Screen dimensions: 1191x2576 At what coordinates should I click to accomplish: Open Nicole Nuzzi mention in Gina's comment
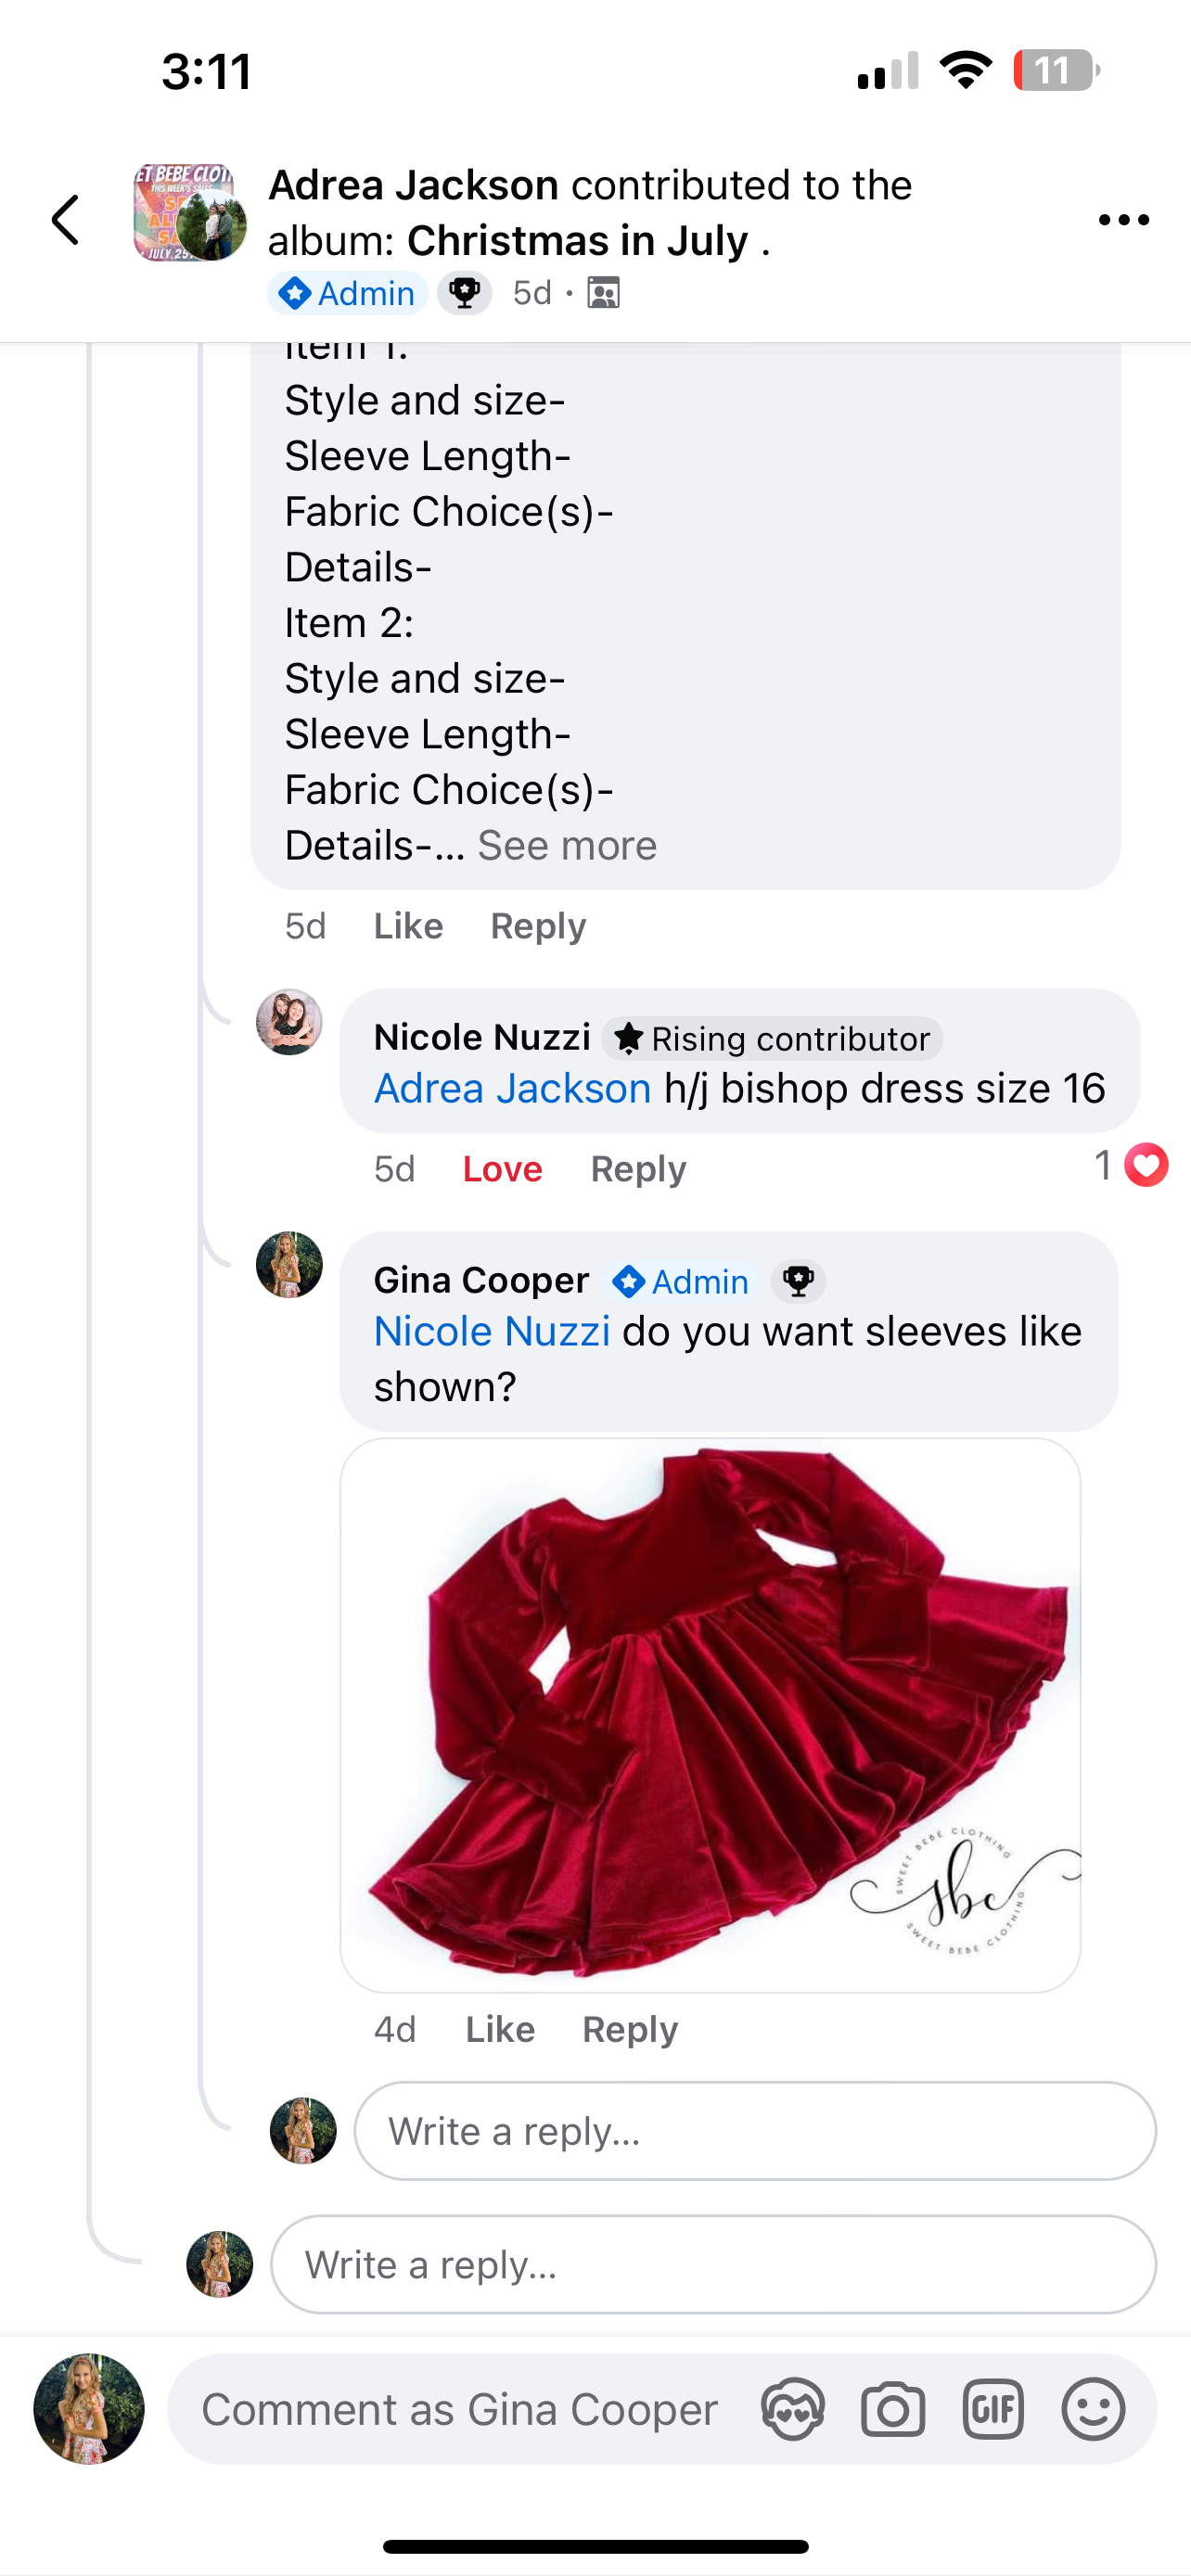pyautogui.click(x=492, y=1331)
